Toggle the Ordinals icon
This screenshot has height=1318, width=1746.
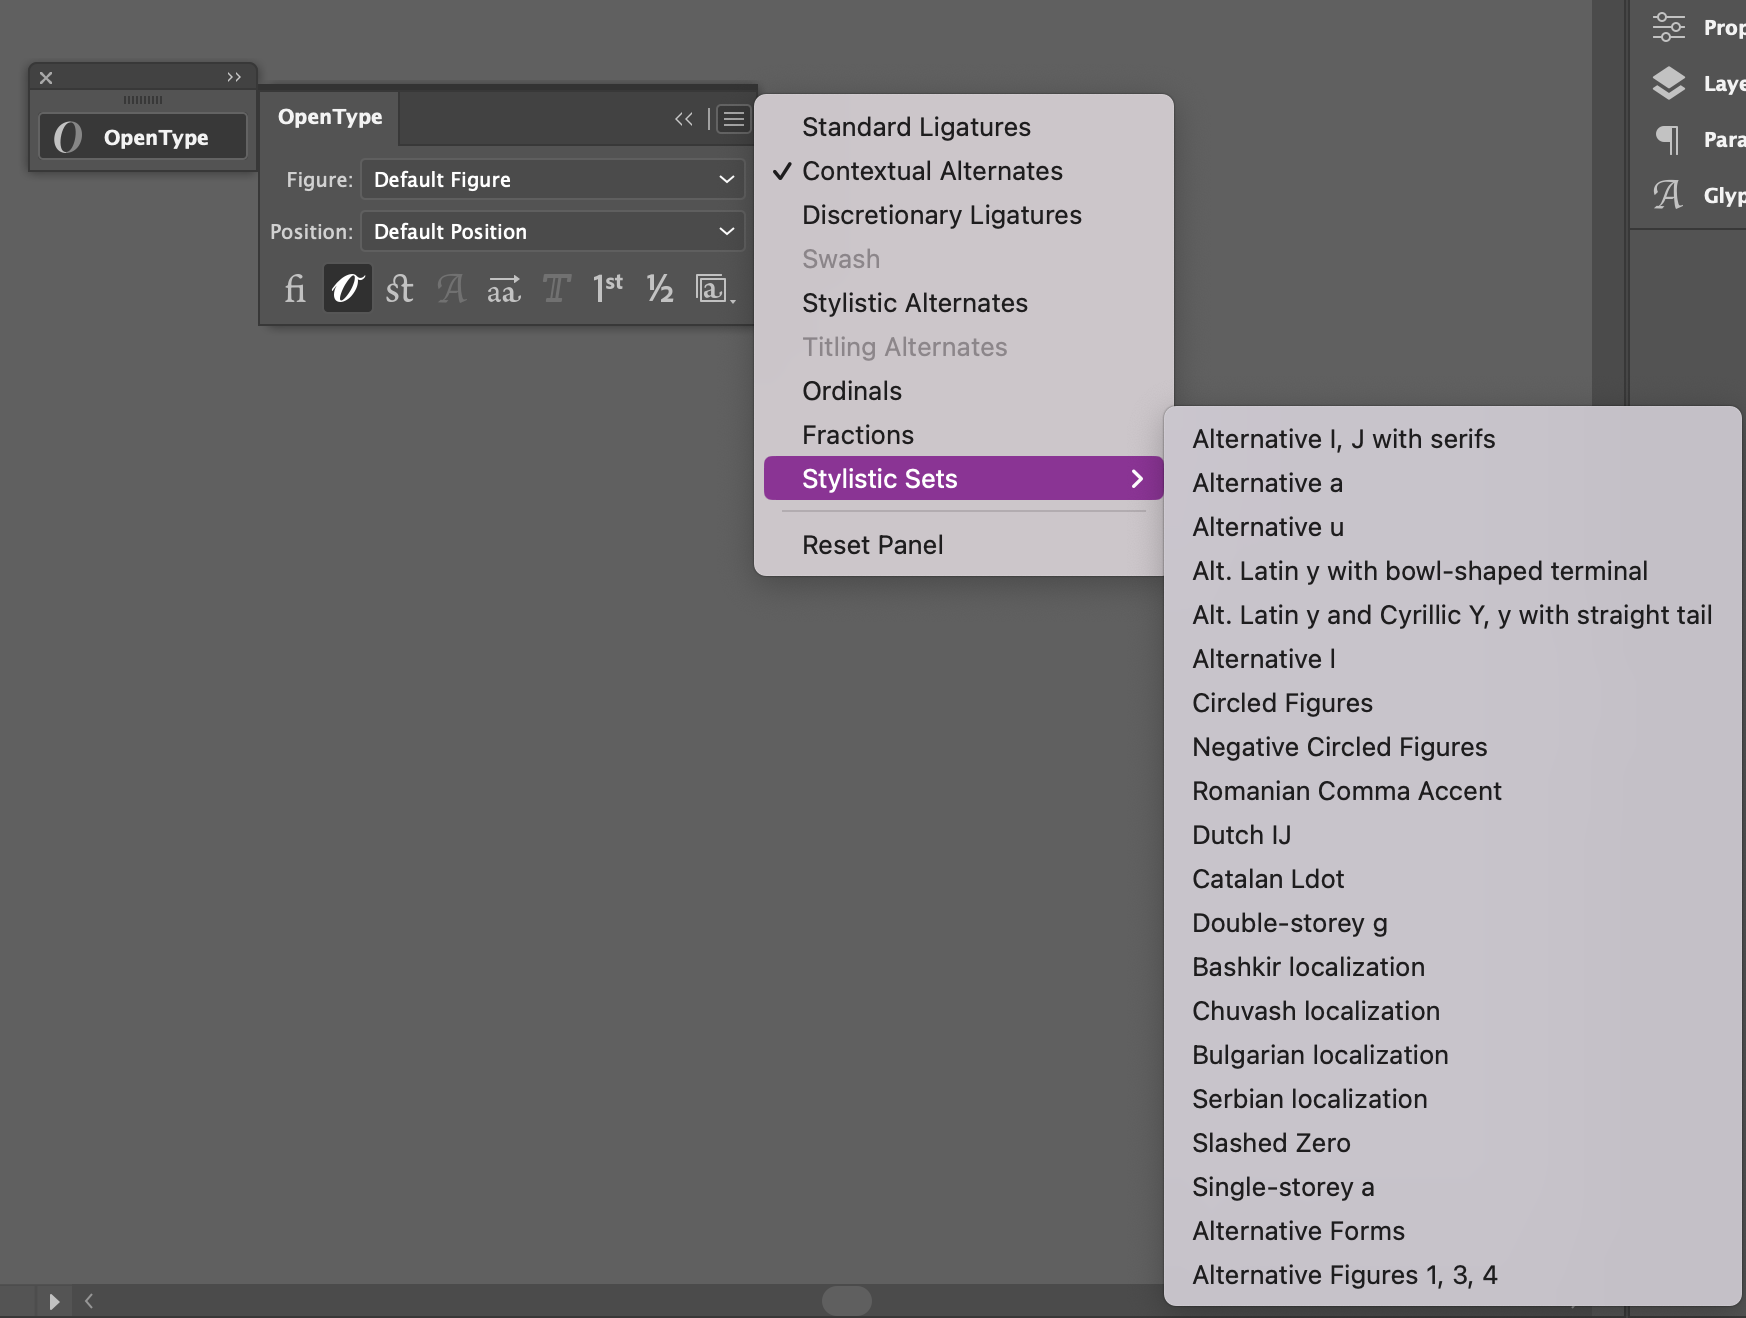tap(607, 290)
